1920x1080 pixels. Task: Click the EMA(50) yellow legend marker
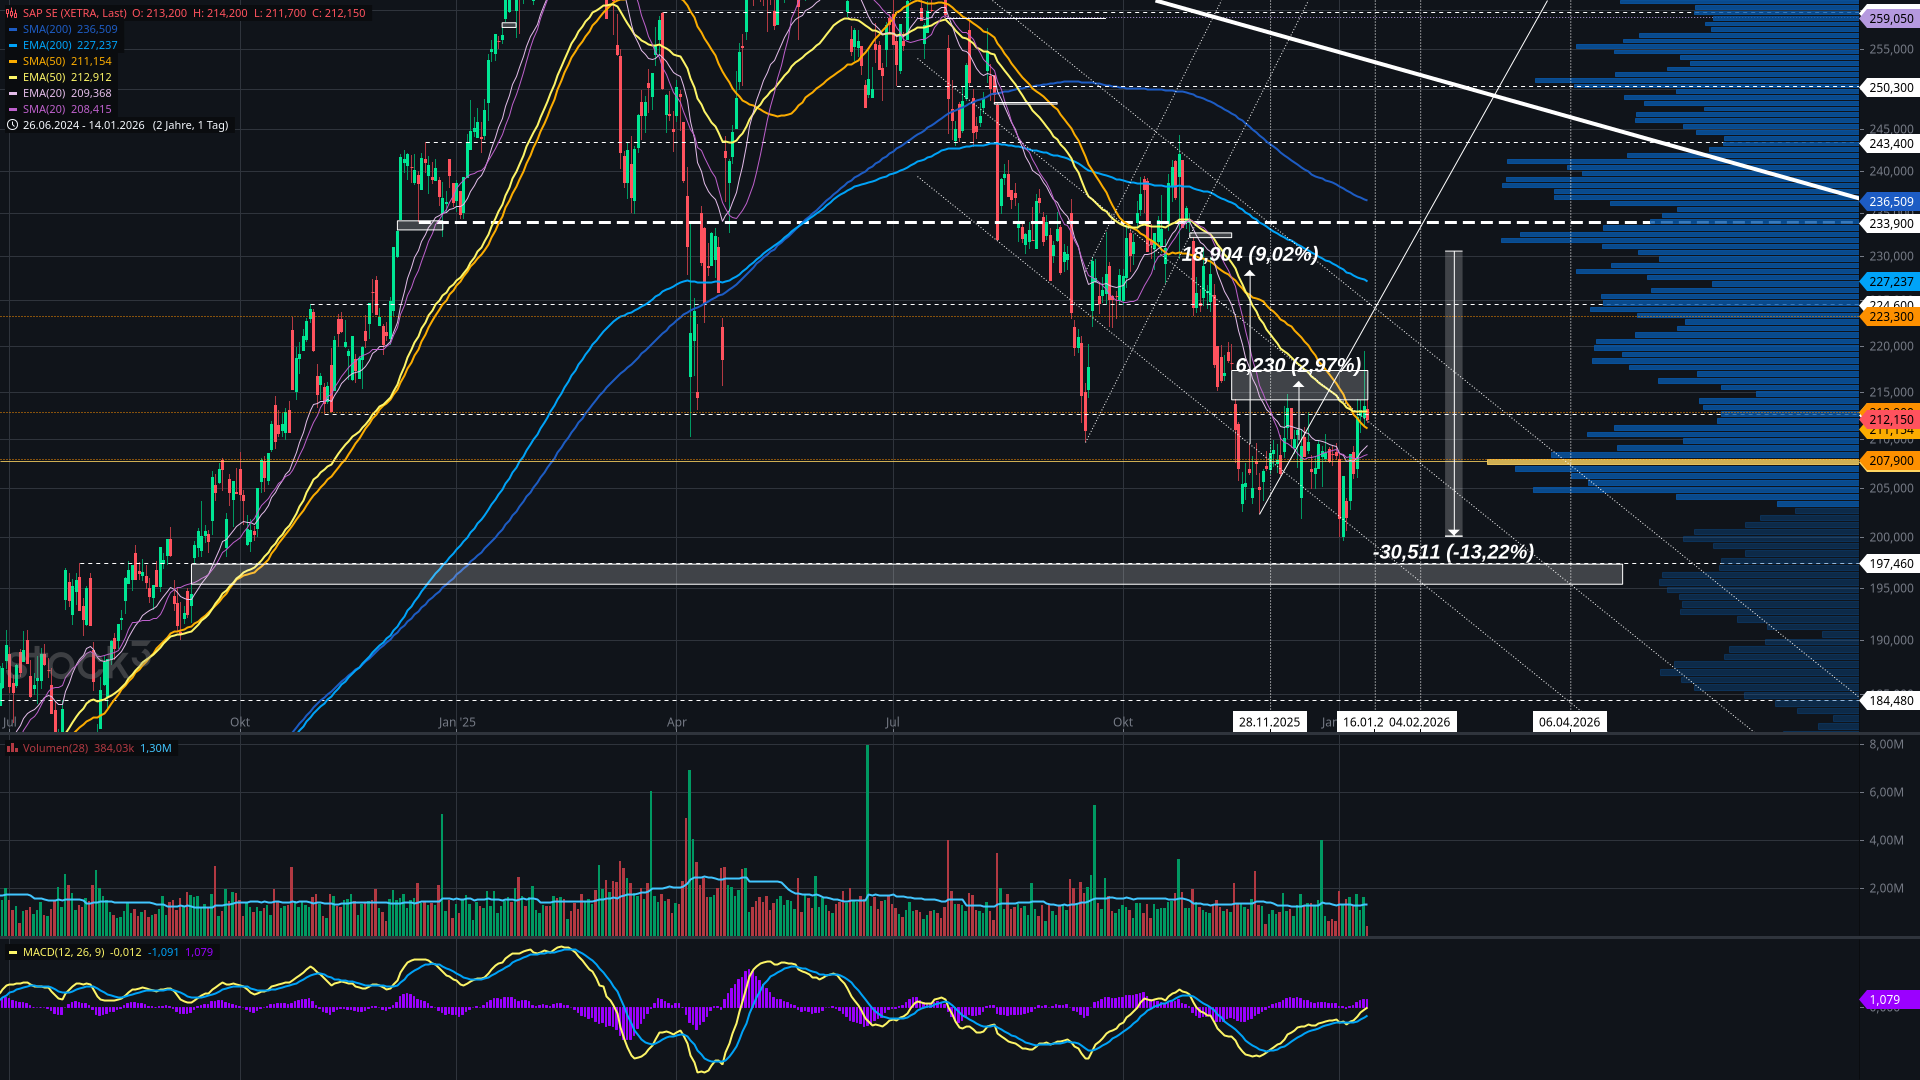(12, 77)
